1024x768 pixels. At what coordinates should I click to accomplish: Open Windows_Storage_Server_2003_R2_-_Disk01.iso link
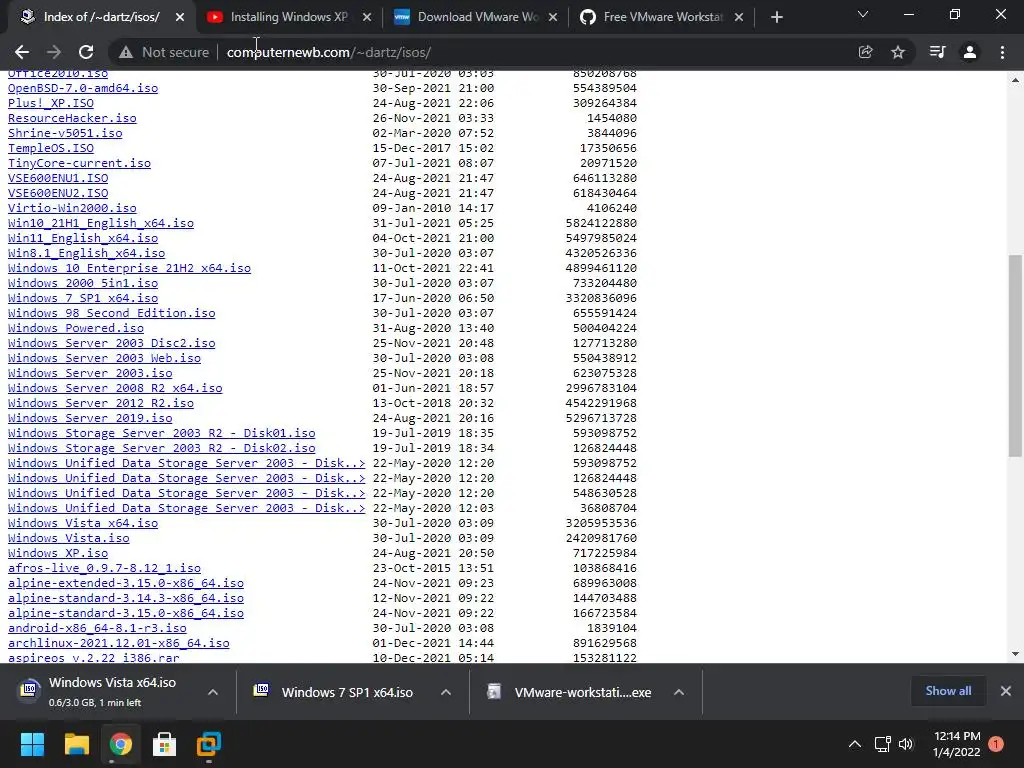[x=162, y=434]
